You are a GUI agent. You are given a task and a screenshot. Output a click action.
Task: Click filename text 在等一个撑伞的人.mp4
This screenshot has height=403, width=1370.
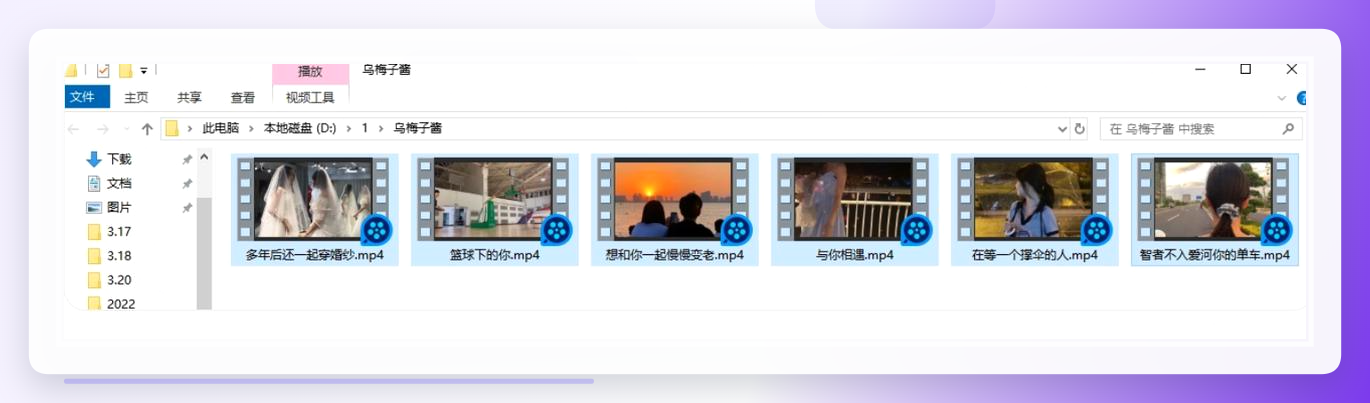(1035, 255)
